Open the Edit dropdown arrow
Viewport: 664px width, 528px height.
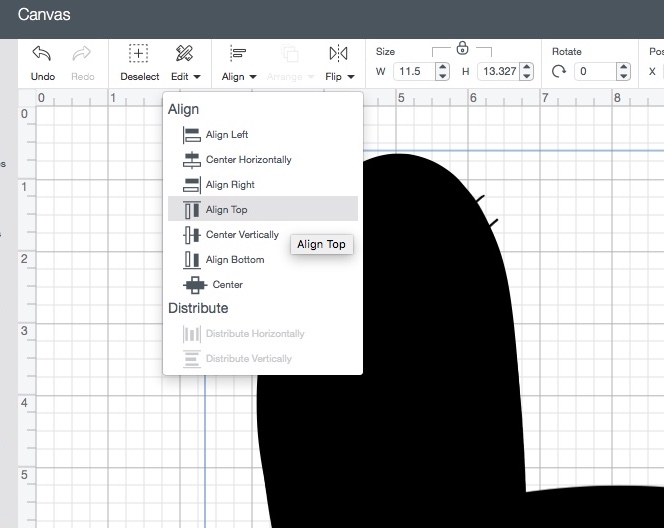click(197, 77)
